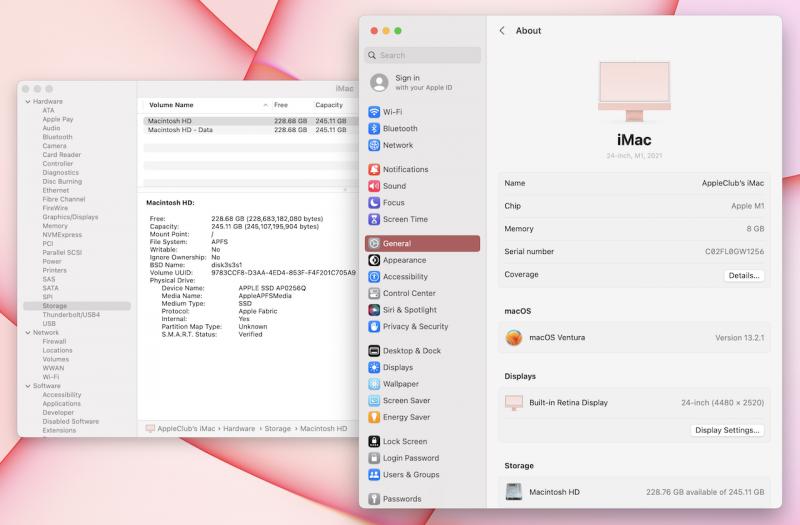The image size is (800, 525).
Task: Open the Appearance icon
Action: [x=374, y=260]
